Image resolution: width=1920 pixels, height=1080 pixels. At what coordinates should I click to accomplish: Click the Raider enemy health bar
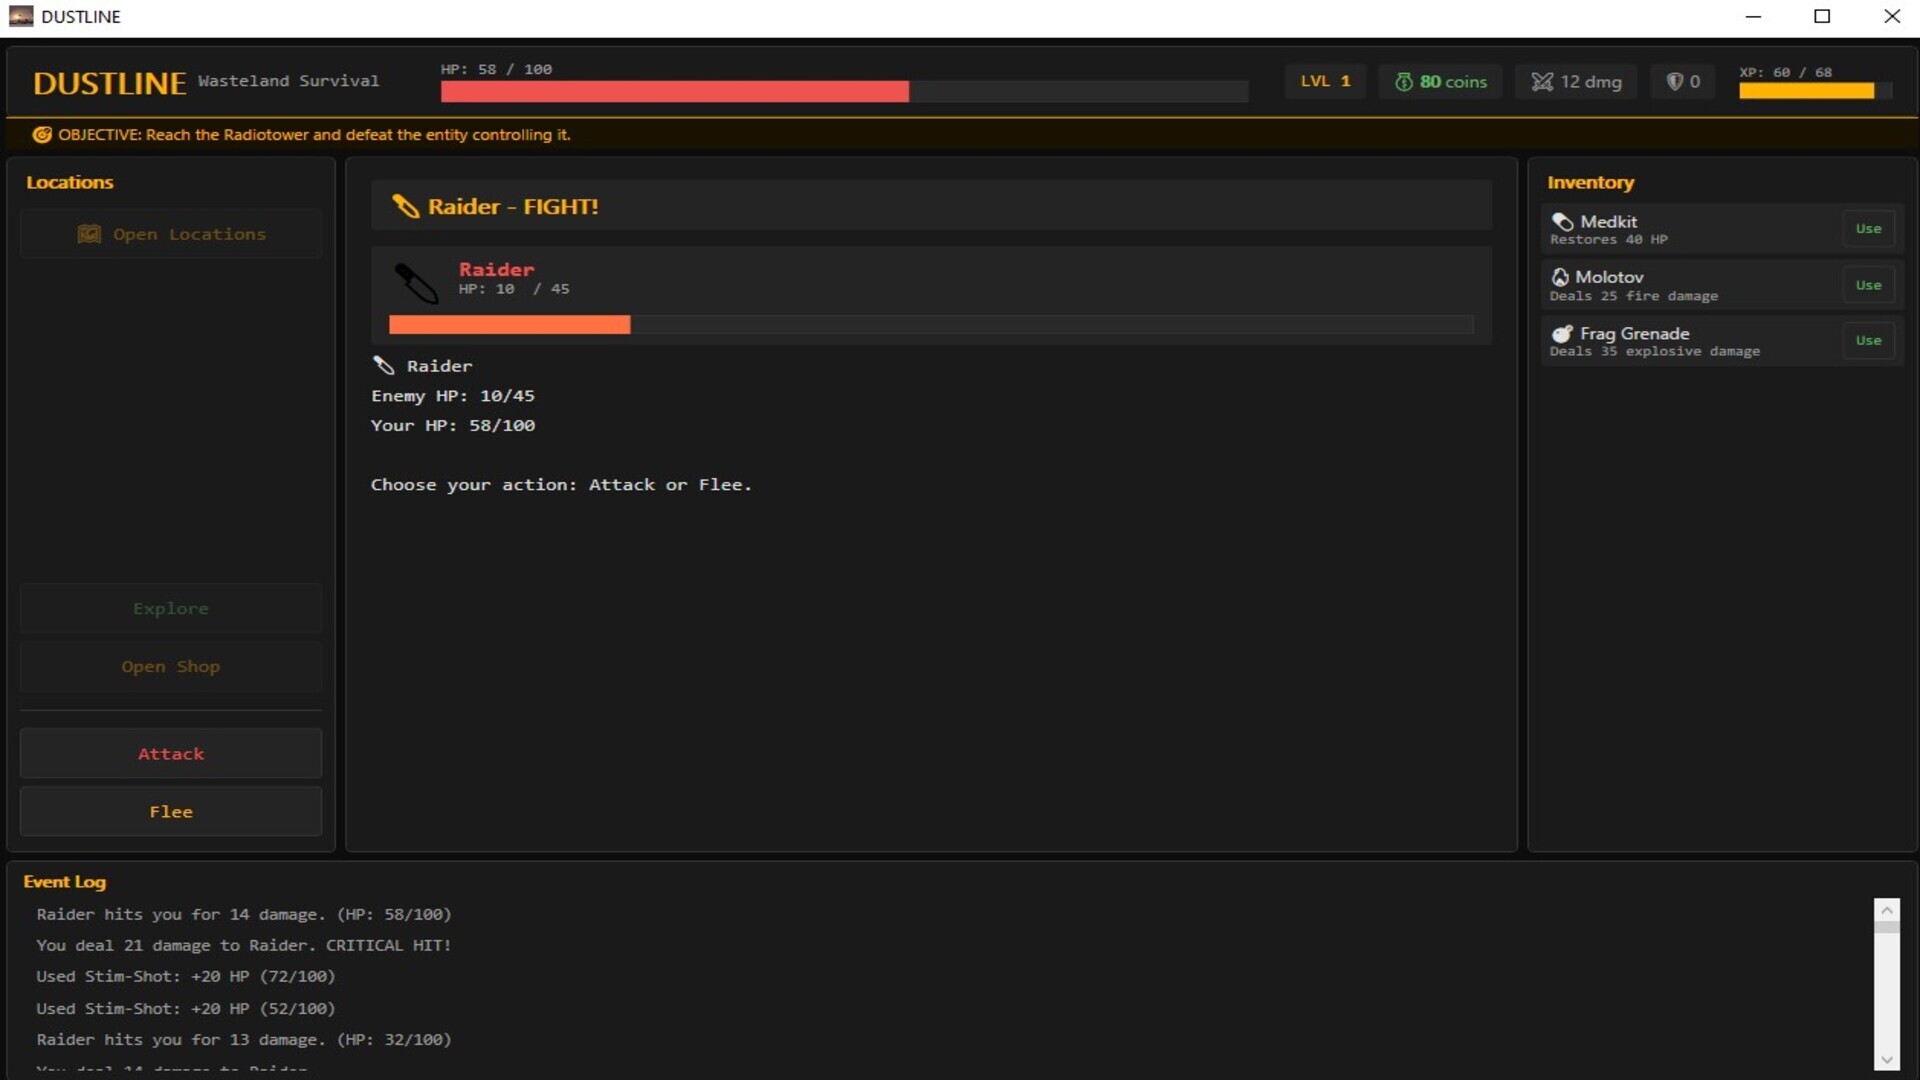click(930, 325)
